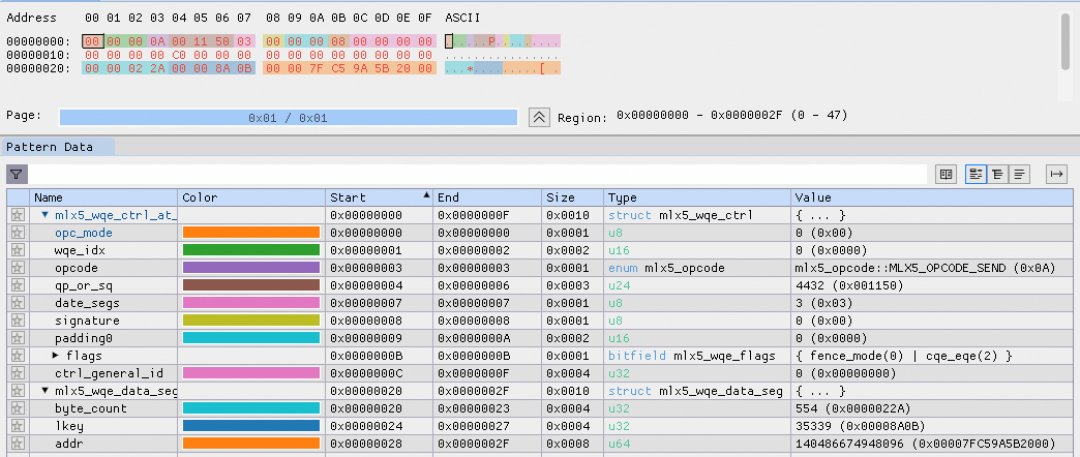Image resolution: width=1080 pixels, height=457 pixels.
Task: Click the green wqe_idx color swatch
Action: click(x=251, y=250)
